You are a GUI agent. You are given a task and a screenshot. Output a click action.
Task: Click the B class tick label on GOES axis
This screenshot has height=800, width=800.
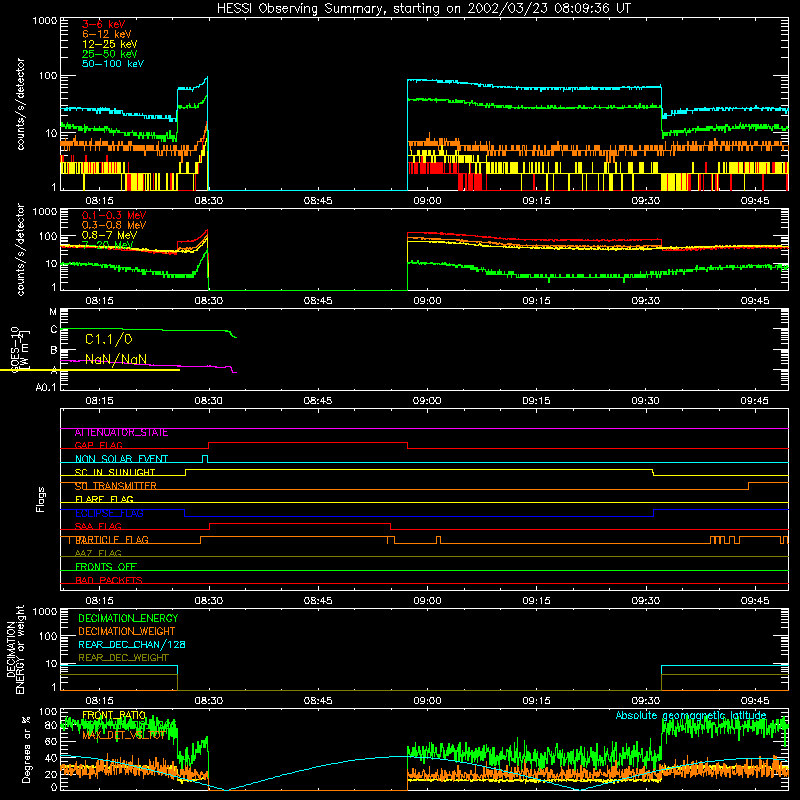pyautogui.click(x=54, y=351)
